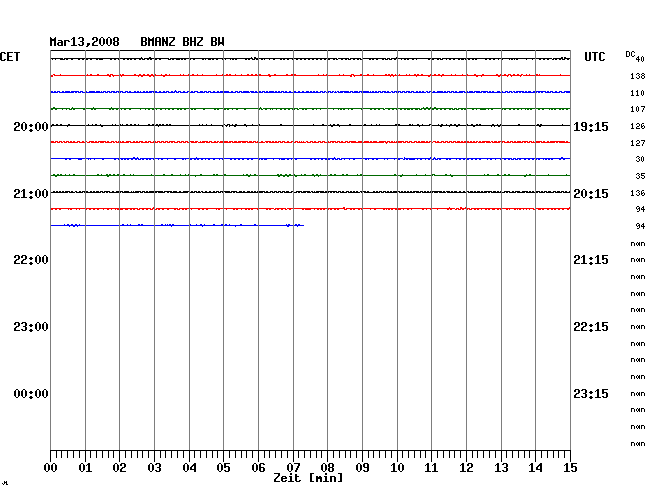Screen dimensions: 650x494
Task: Select the CET time zone label
Action: coord(10,57)
